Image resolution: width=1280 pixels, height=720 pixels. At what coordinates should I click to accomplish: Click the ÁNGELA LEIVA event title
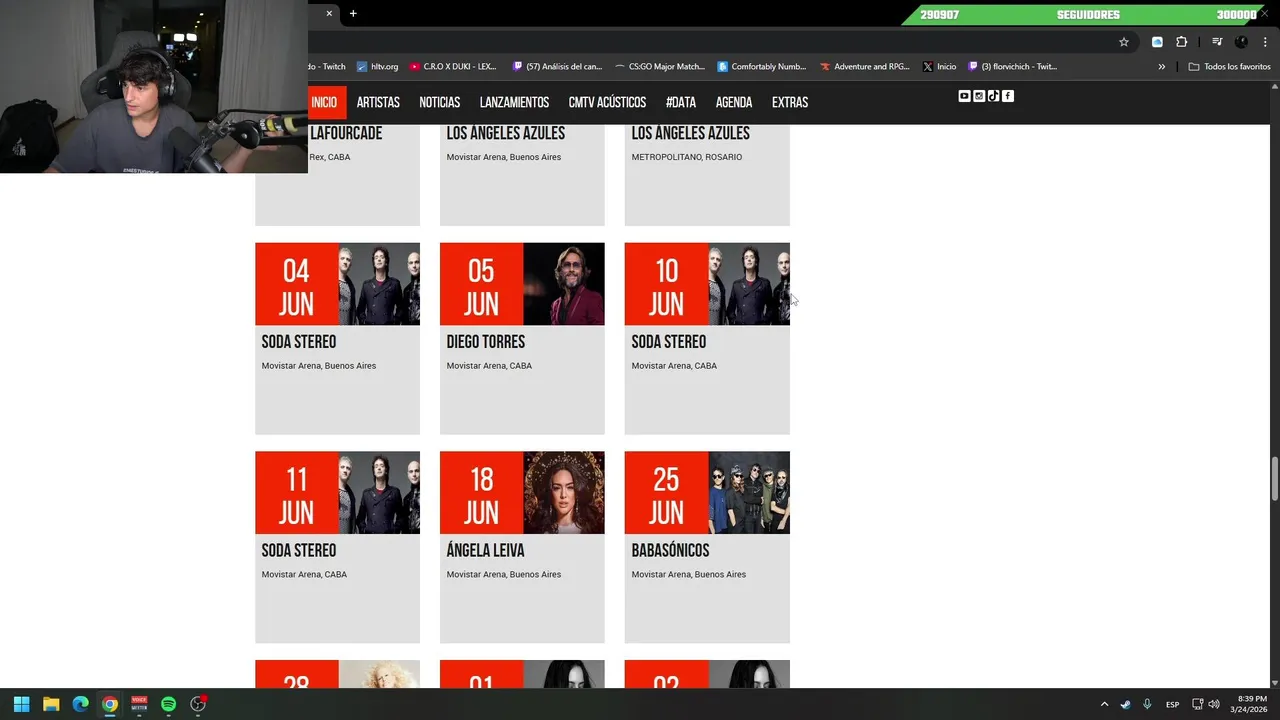[x=485, y=551]
